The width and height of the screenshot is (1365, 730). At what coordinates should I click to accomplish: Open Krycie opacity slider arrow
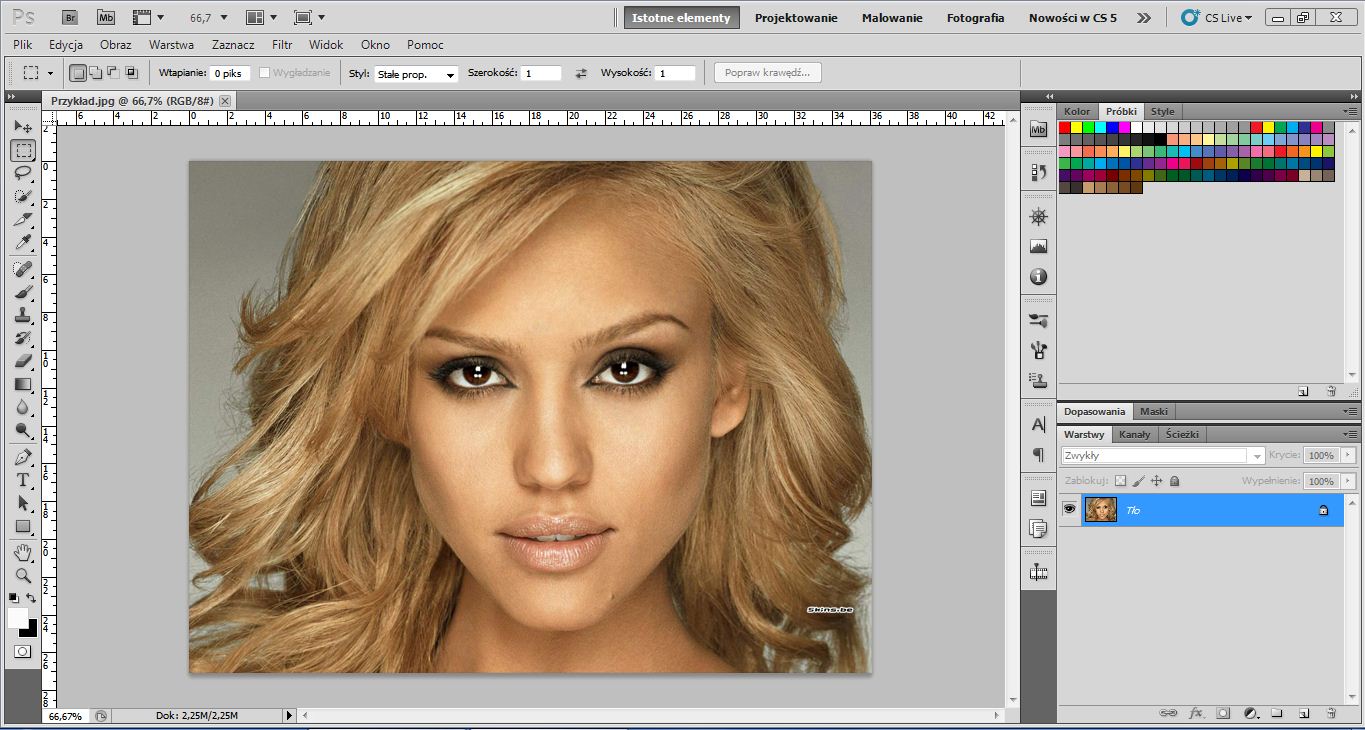[1348, 455]
